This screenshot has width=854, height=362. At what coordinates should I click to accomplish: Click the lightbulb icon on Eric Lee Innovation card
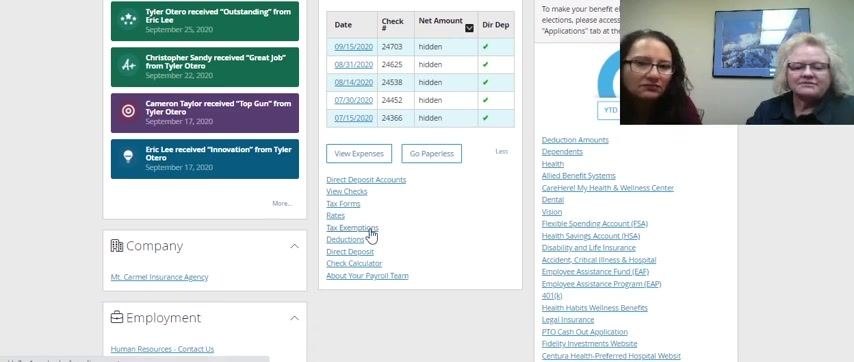pos(128,157)
